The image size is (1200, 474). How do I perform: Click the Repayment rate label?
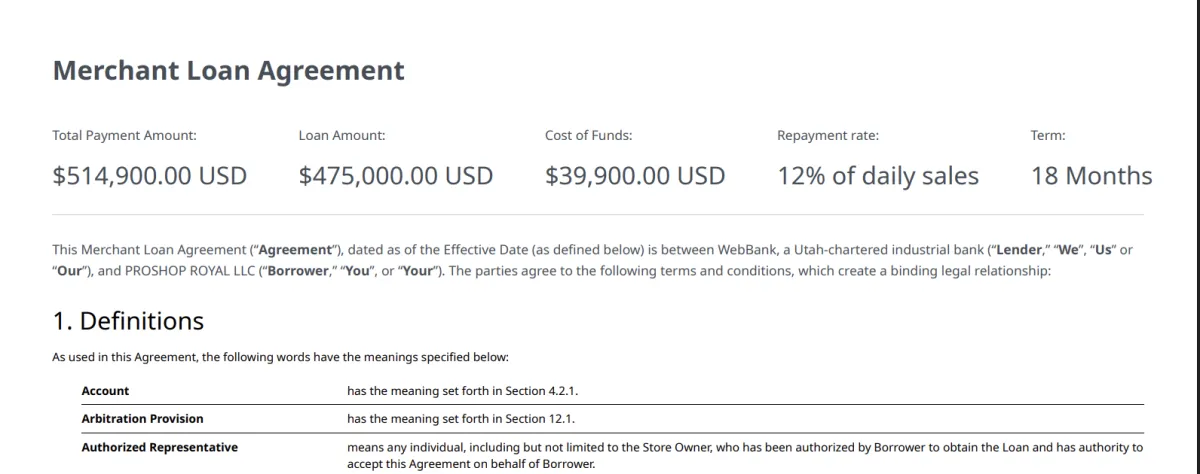827,135
